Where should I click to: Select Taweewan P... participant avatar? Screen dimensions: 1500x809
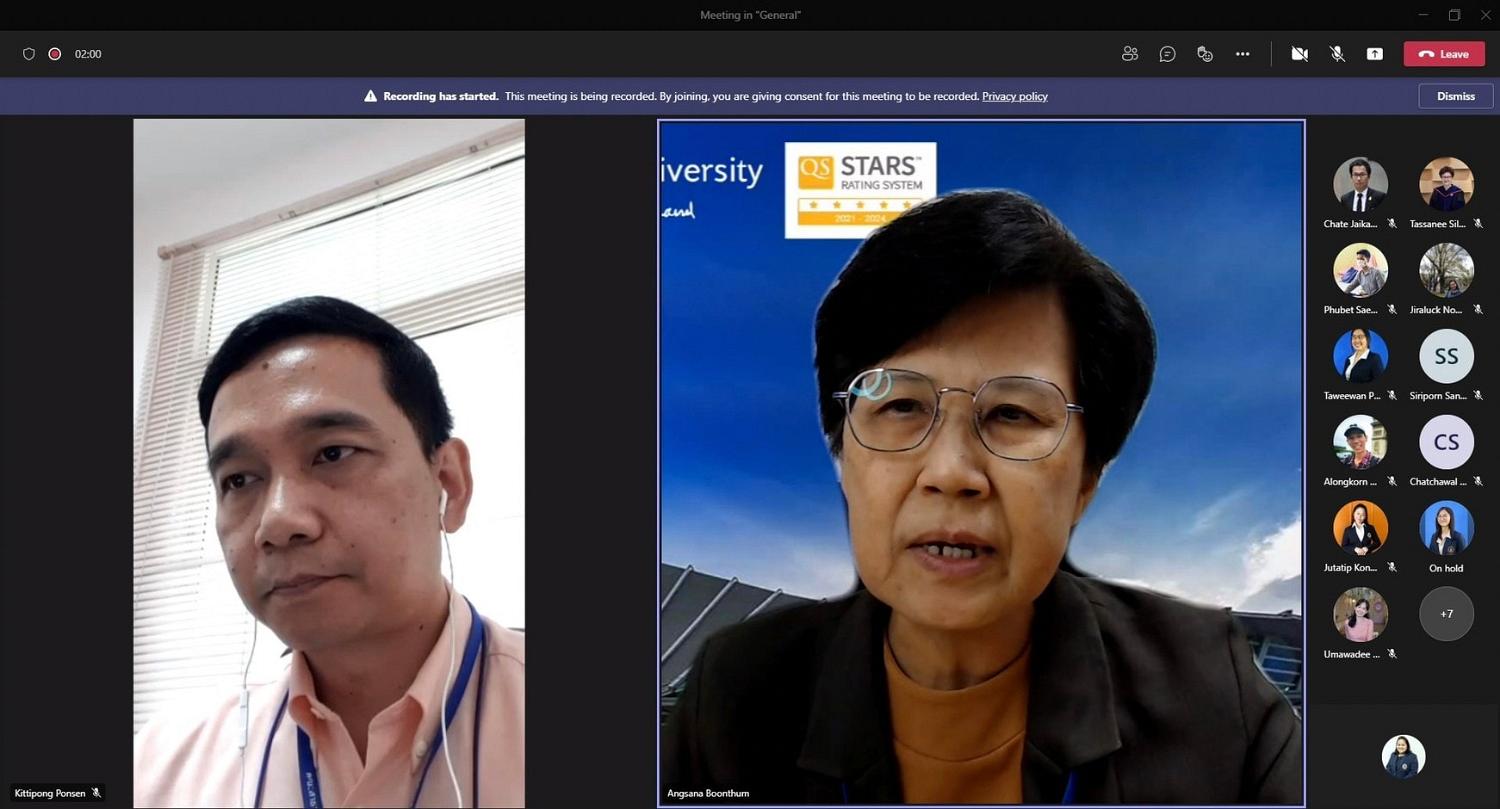tap(1361, 357)
